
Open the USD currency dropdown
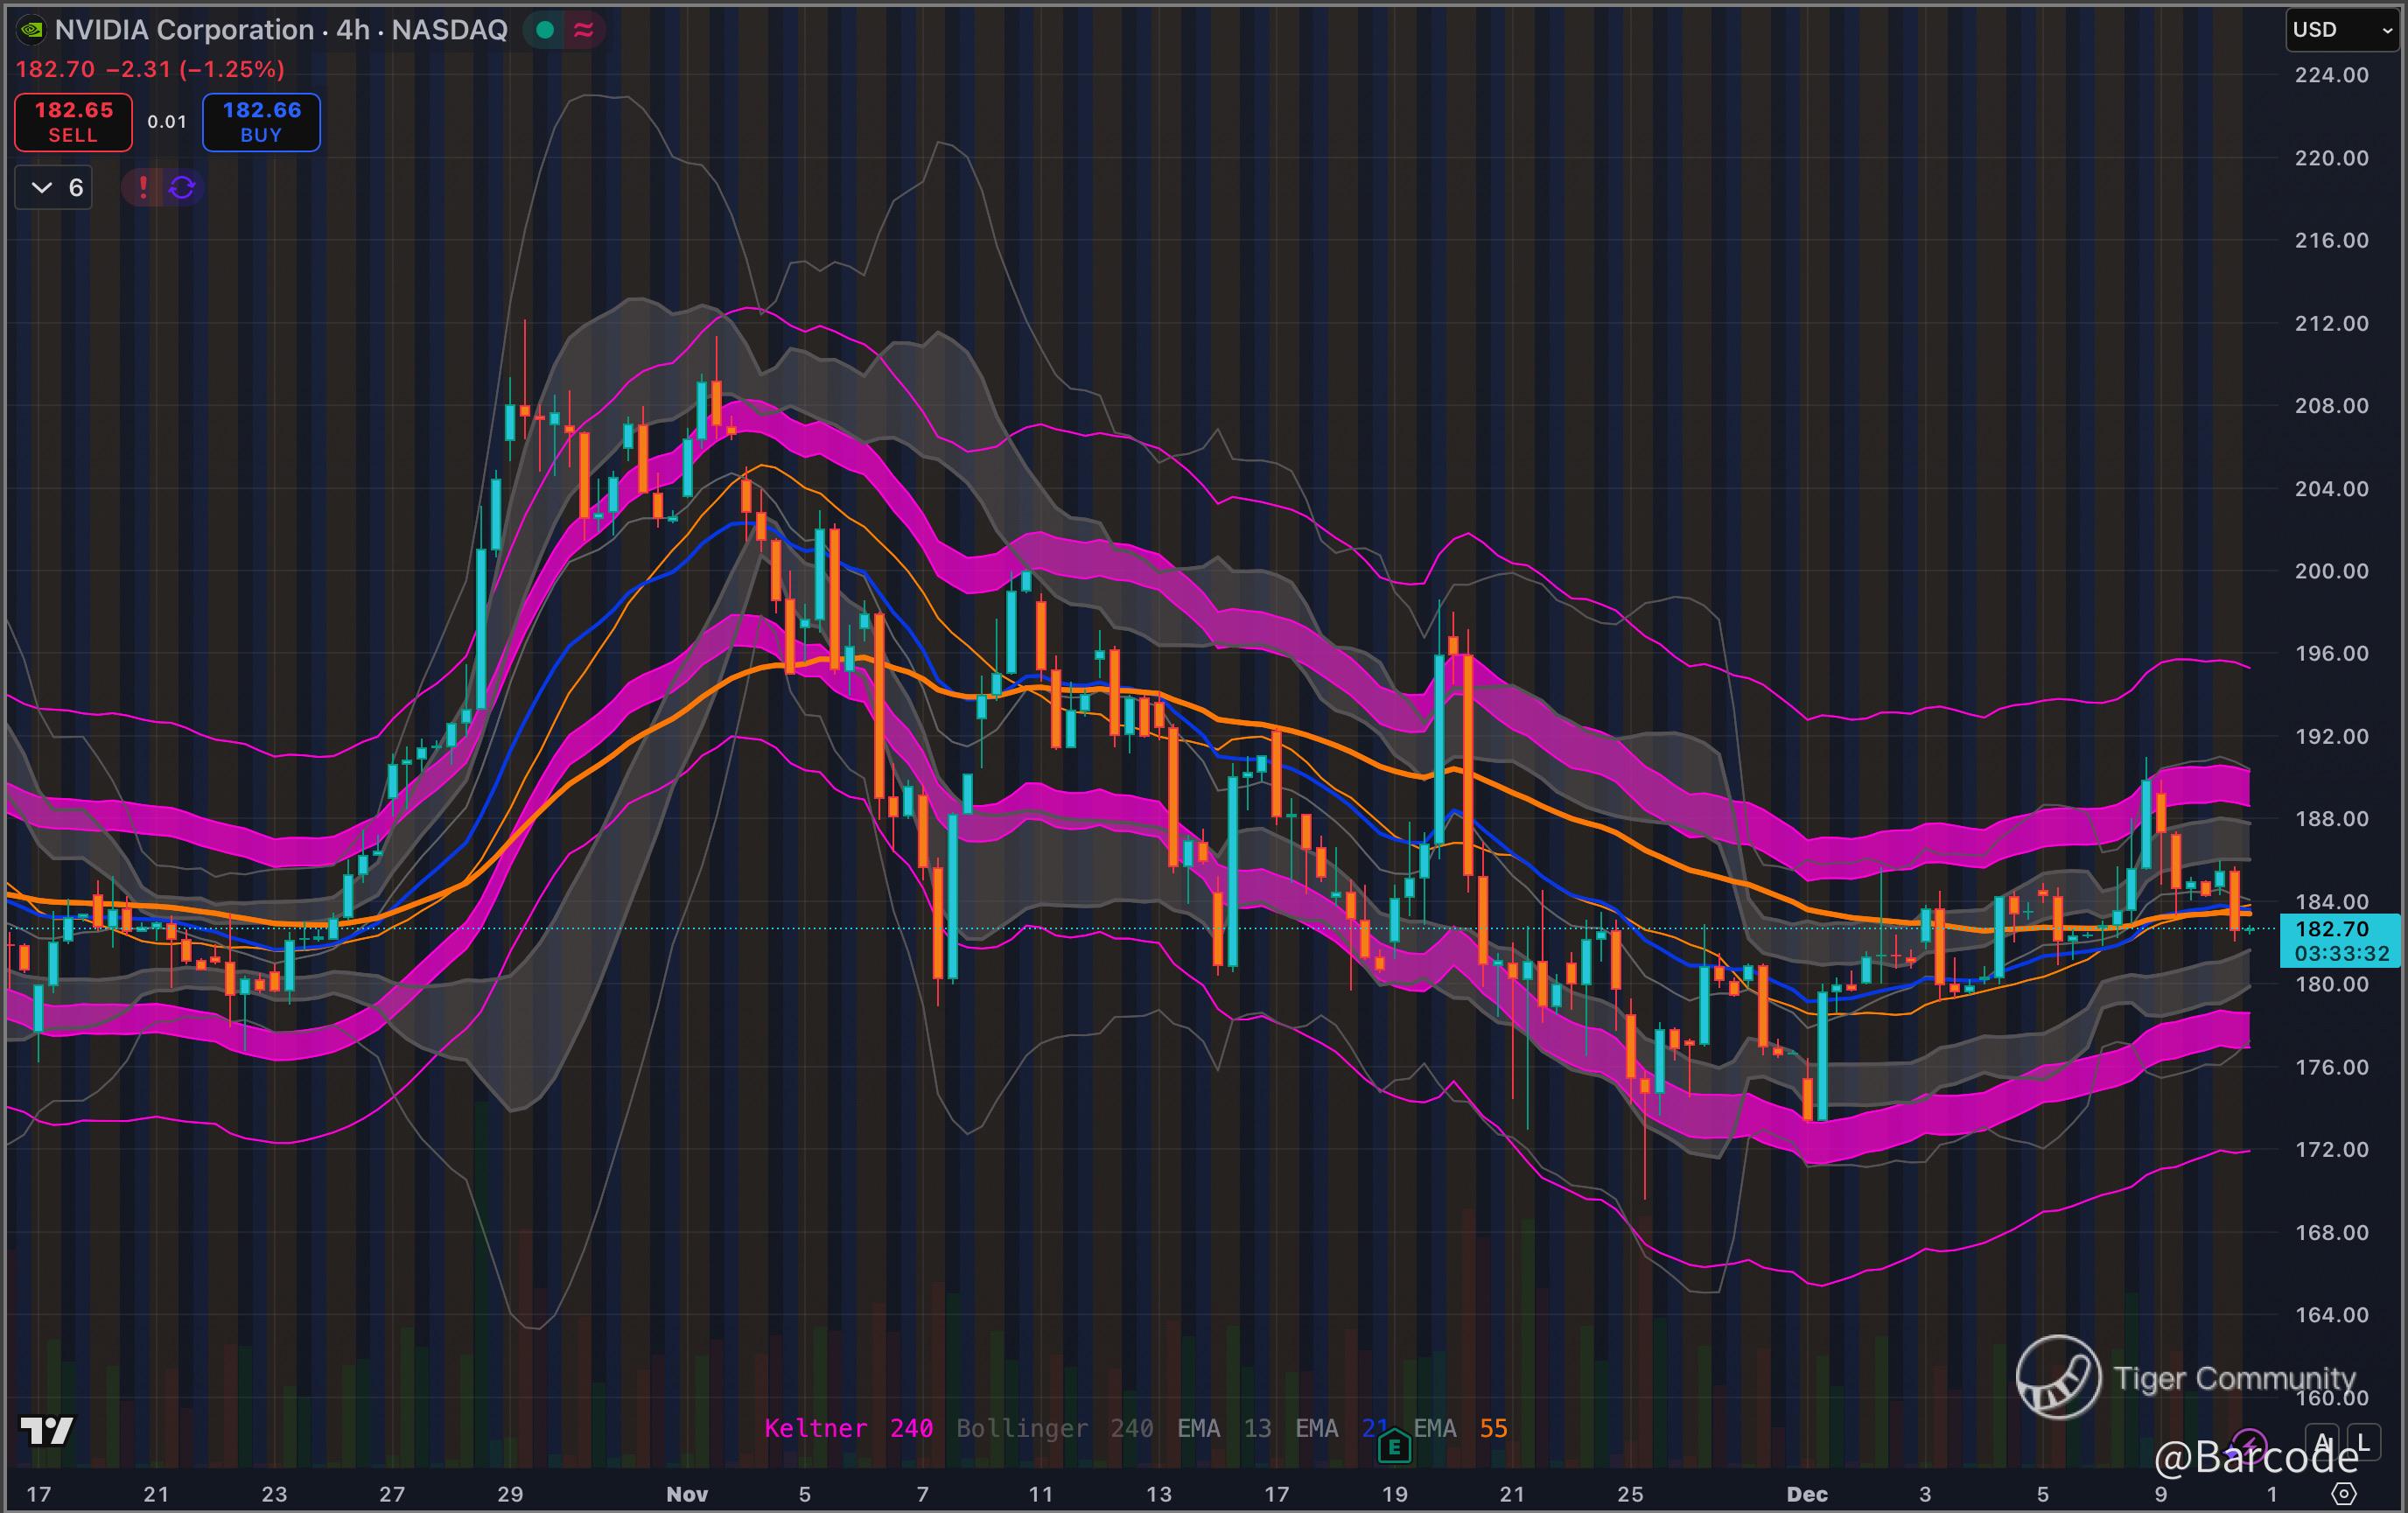[x=2342, y=30]
